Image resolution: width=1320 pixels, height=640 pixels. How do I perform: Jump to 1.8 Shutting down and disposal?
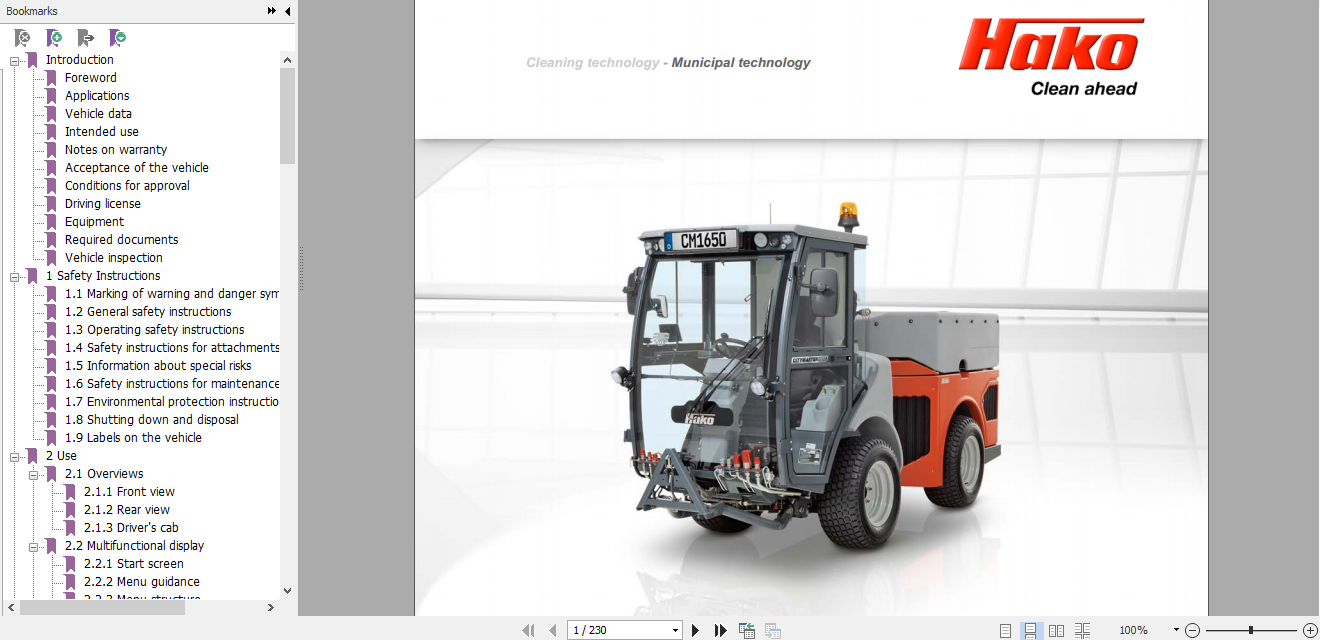[x=152, y=420]
